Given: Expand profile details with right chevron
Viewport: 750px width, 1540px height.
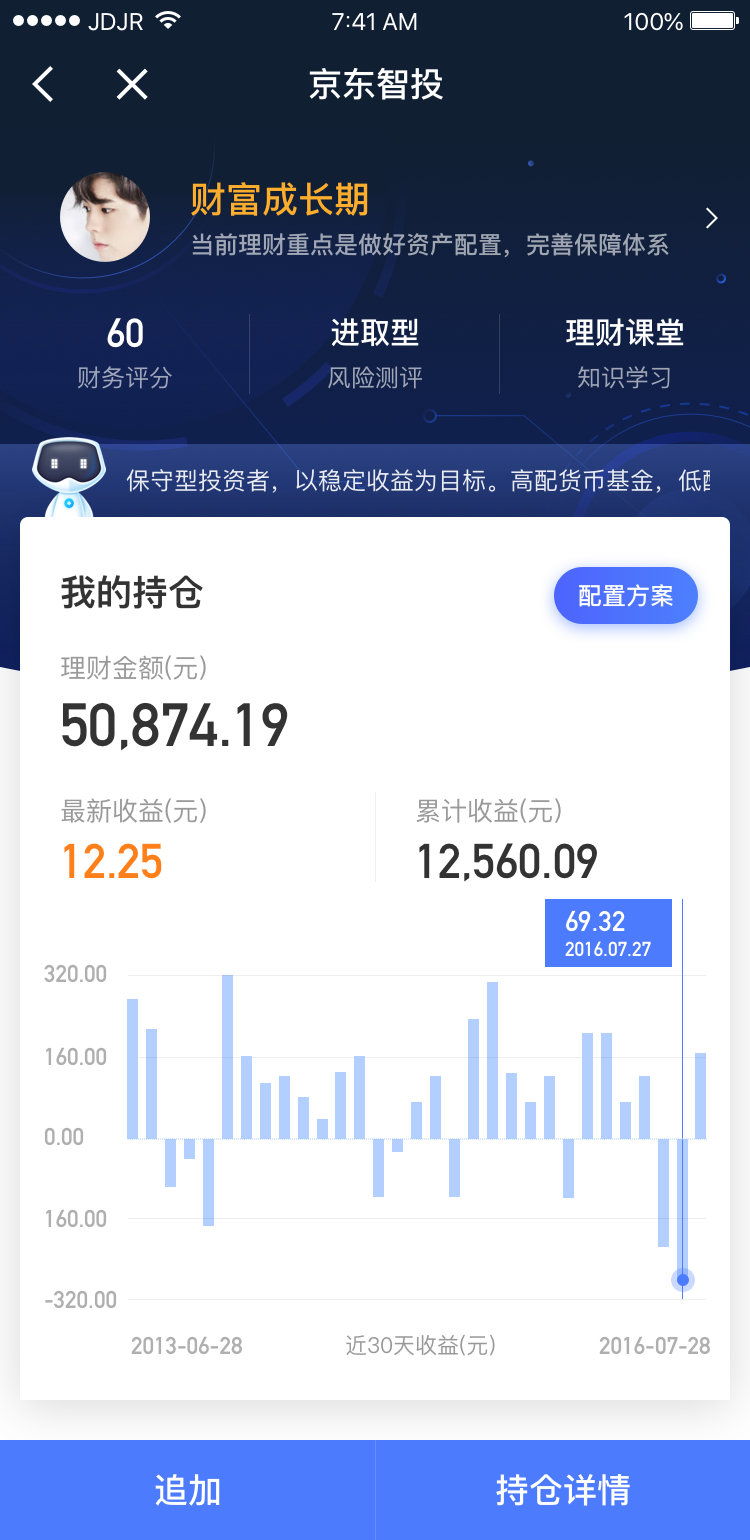Looking at the screenshot, I should coord(712,218).
